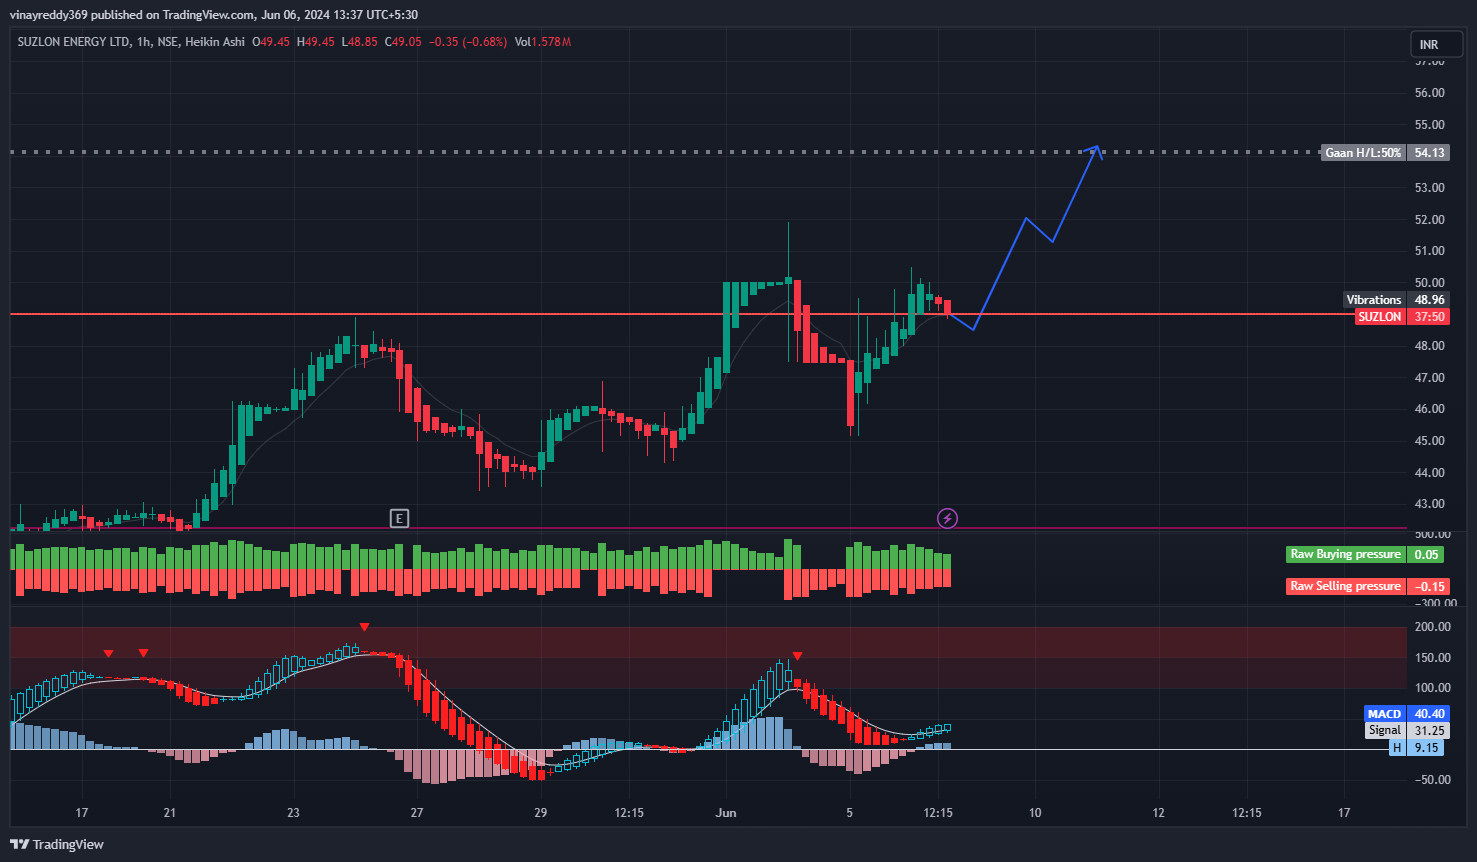Click the H49.45 high price readout

[x=316, y=42]
